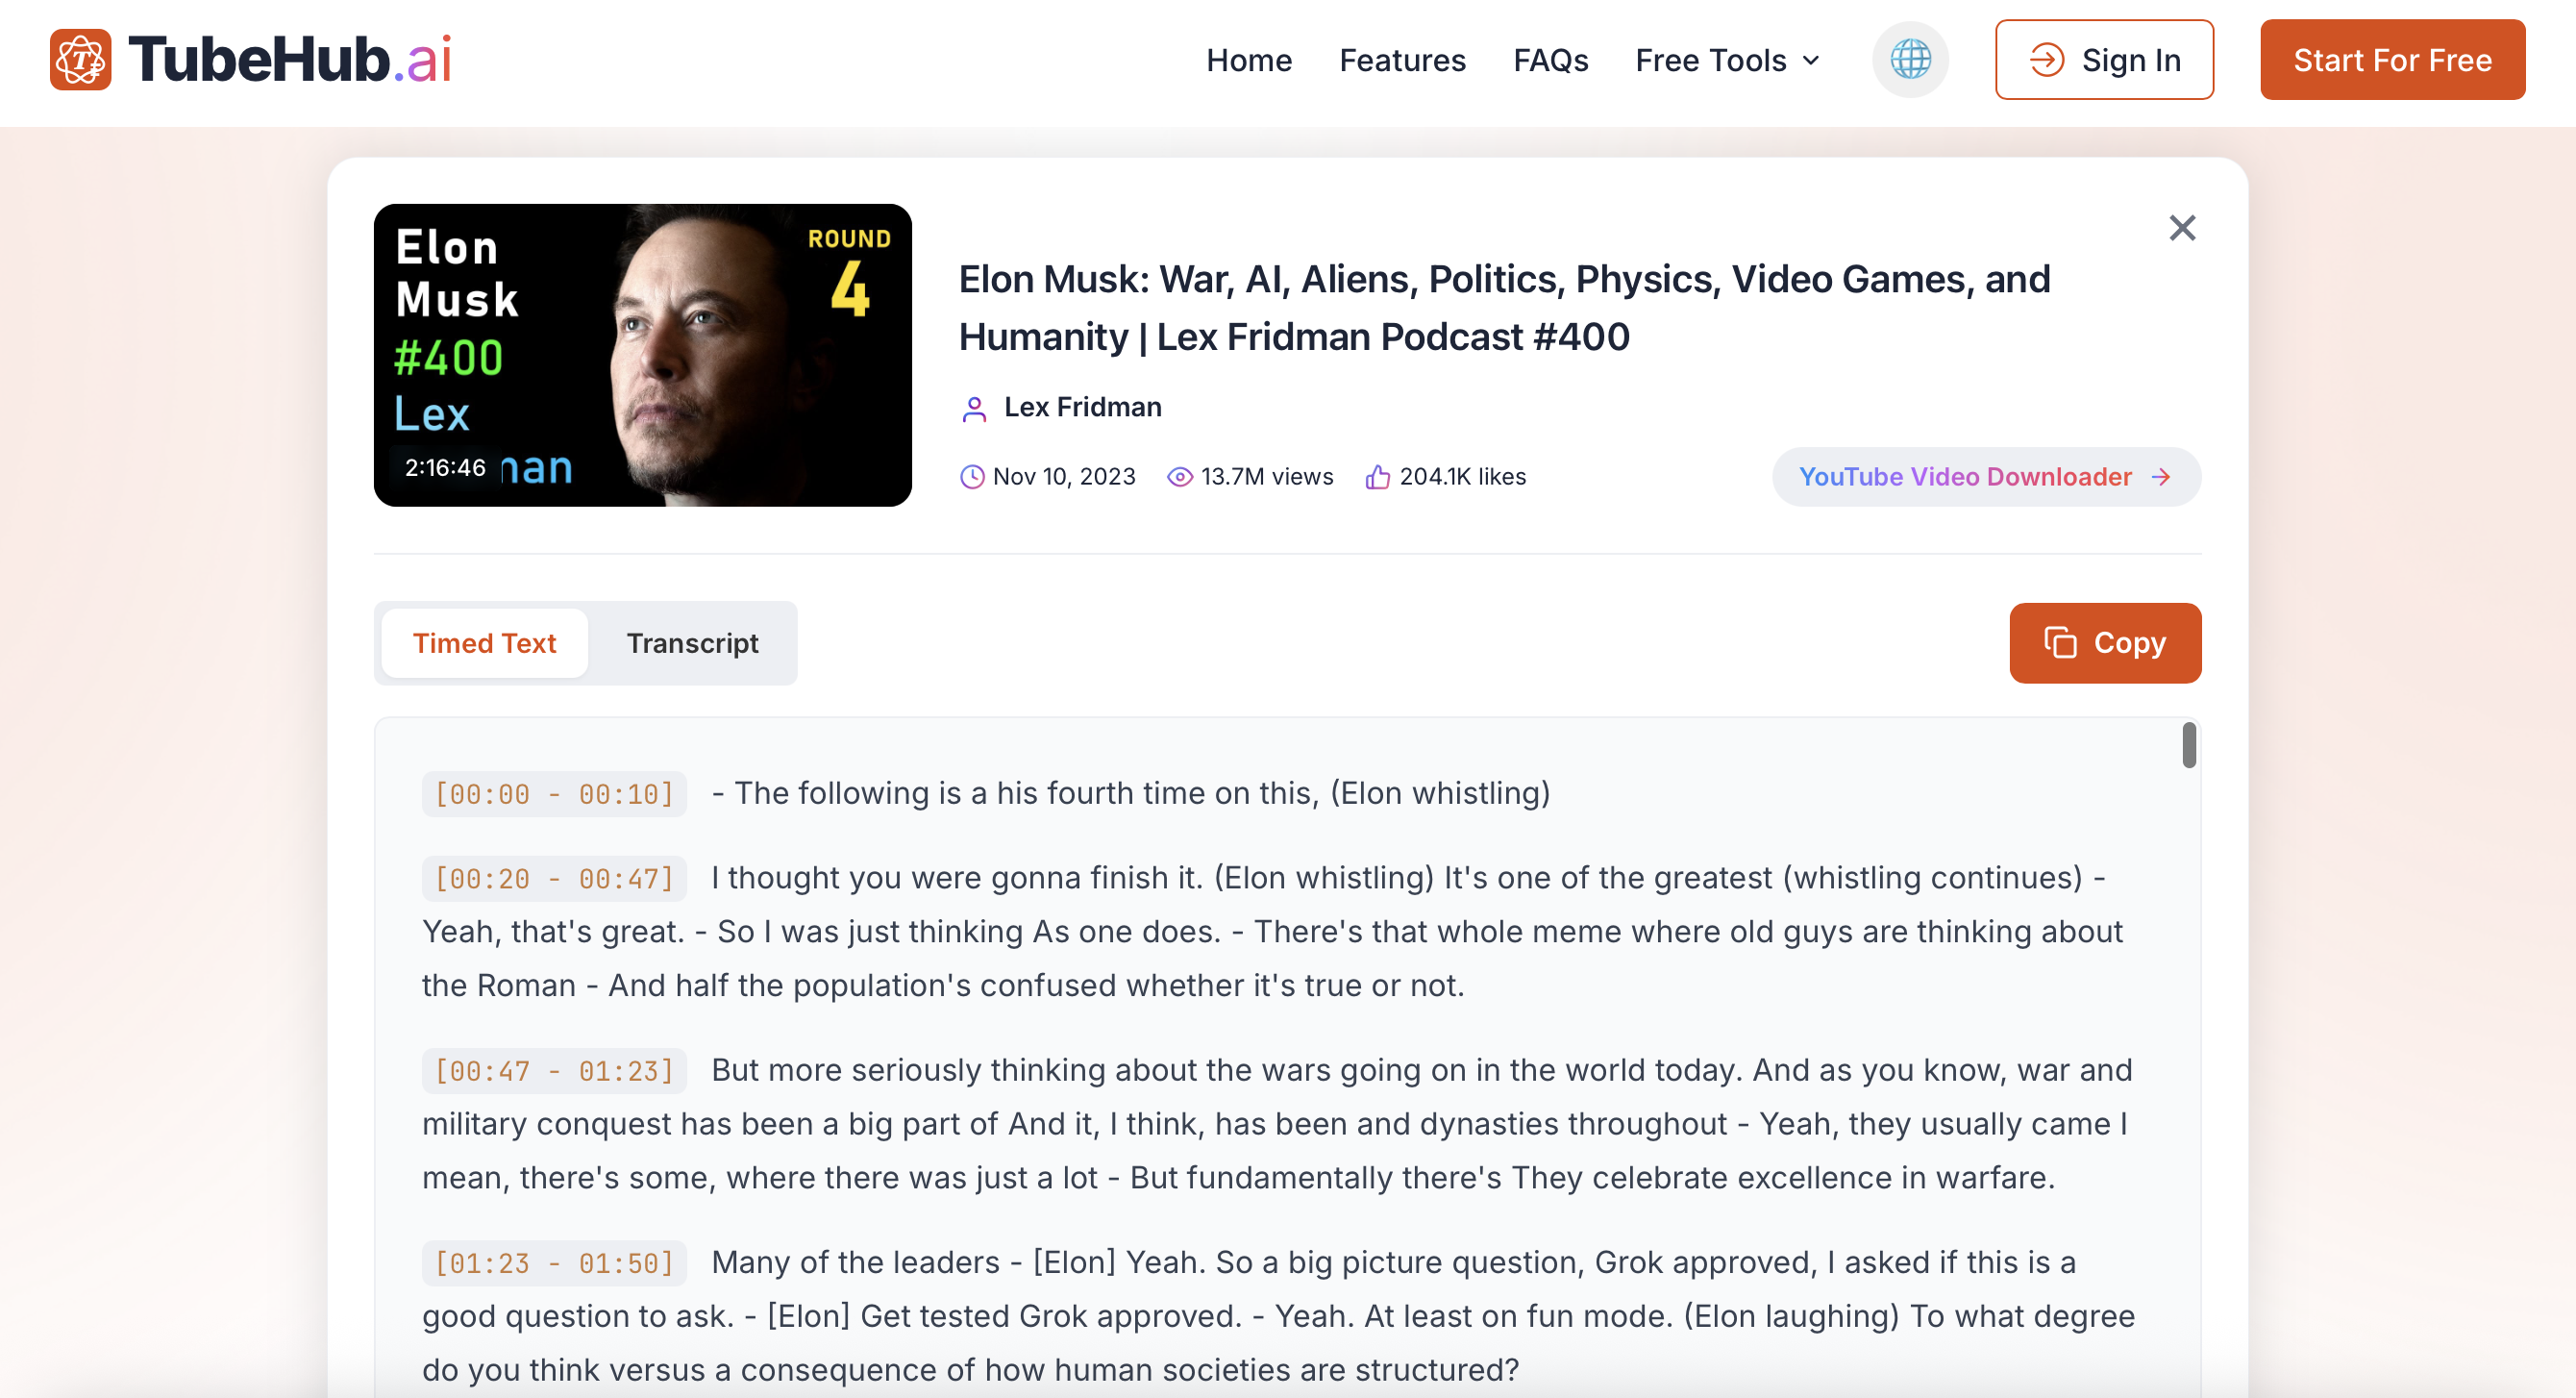Select the Timed Text tab

[x=484, y=643]
